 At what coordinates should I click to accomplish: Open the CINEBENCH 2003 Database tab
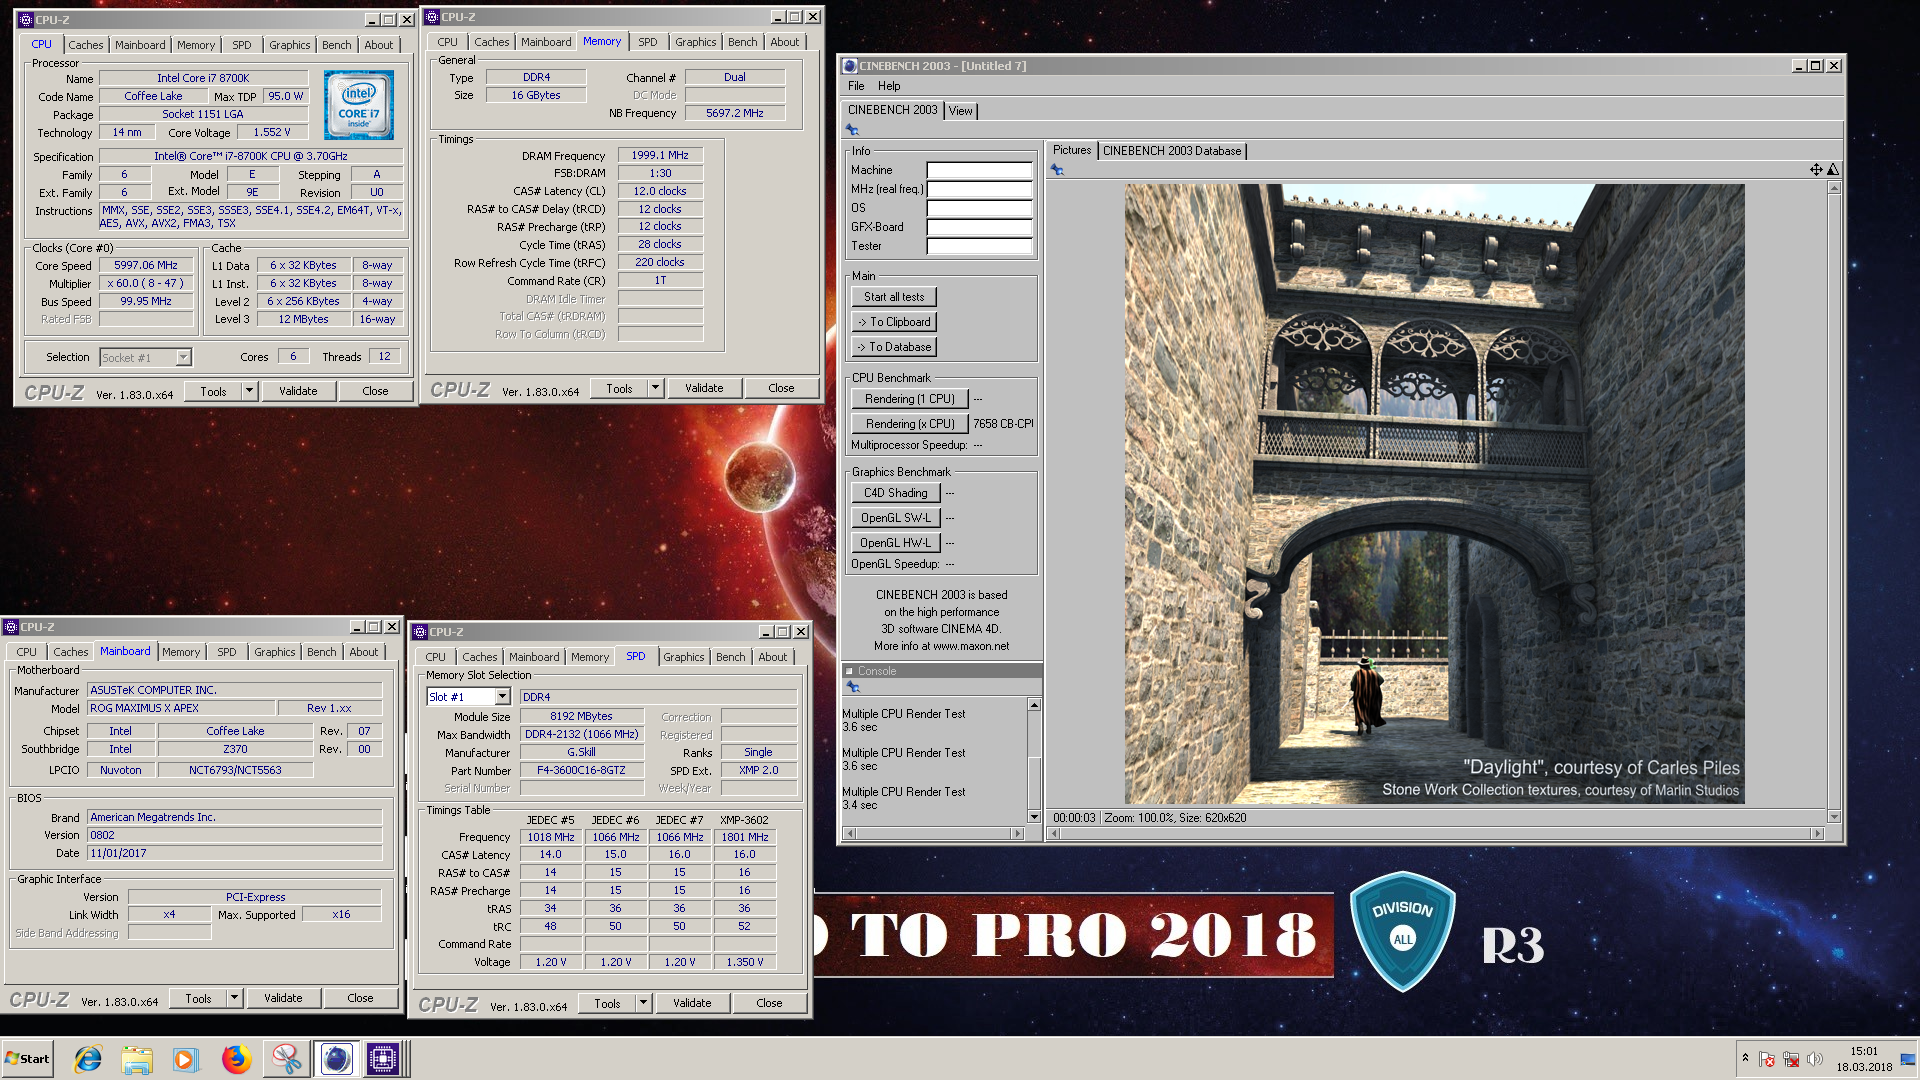pos(1172,151)
